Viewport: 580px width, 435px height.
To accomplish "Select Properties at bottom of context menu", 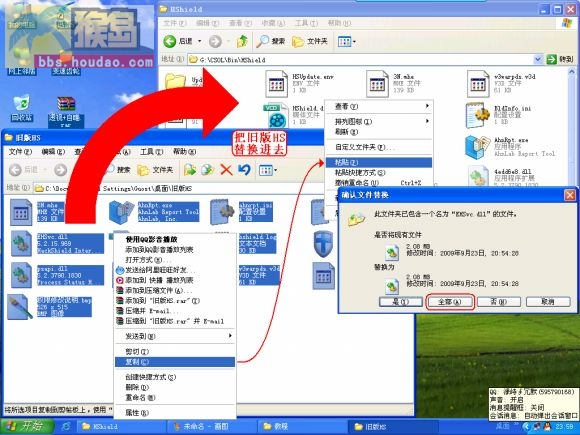I will (175, 413).
